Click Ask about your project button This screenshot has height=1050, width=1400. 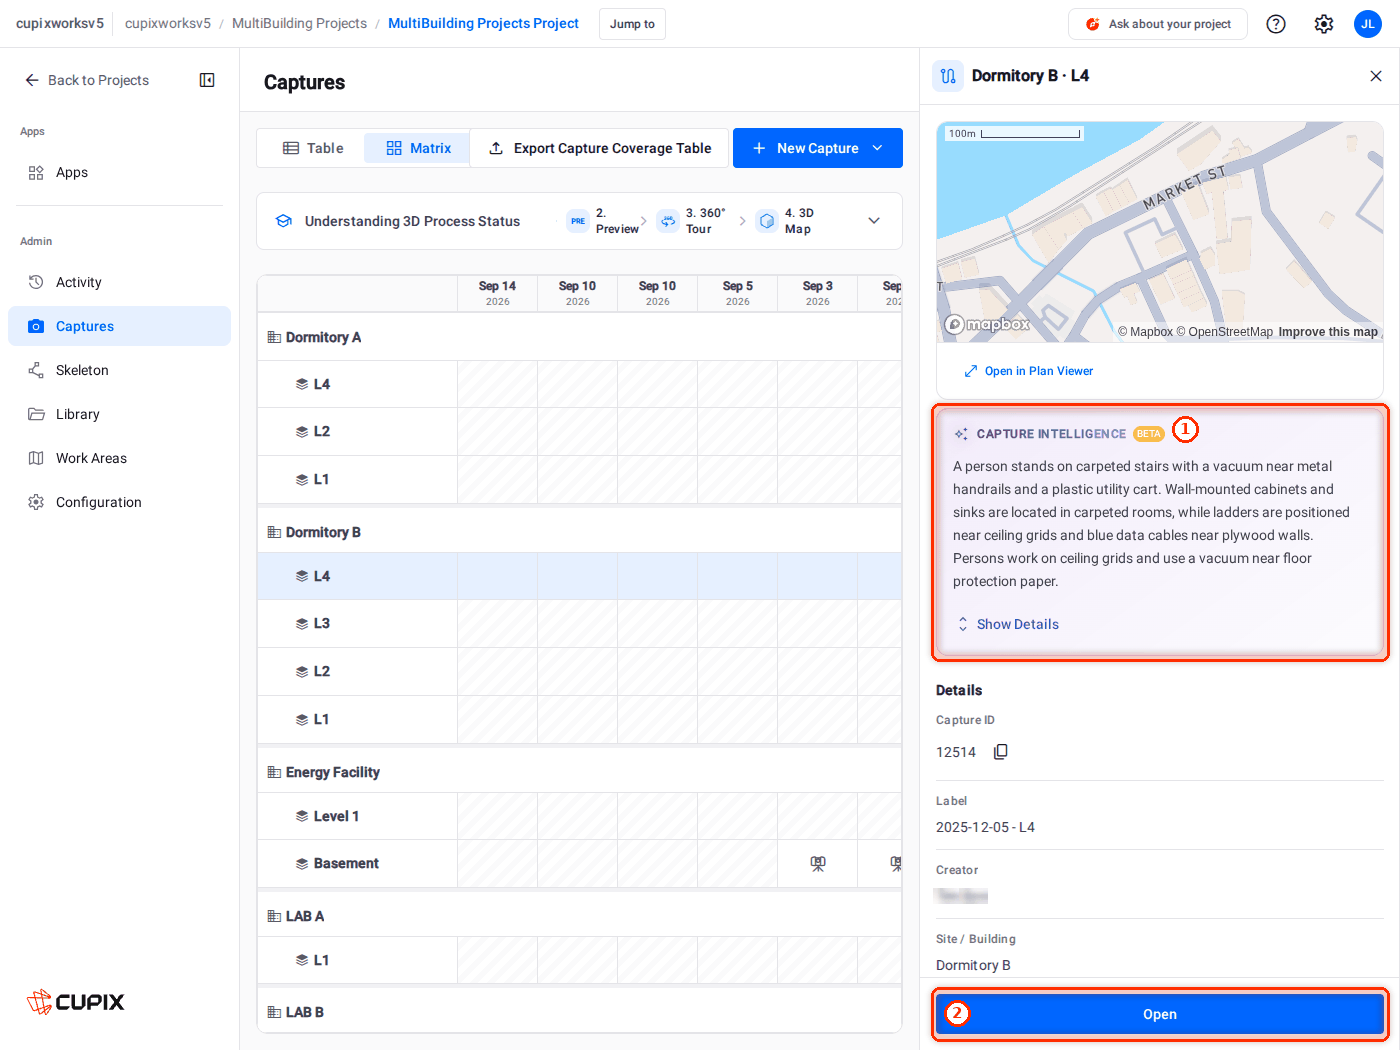click(1158, 24)
